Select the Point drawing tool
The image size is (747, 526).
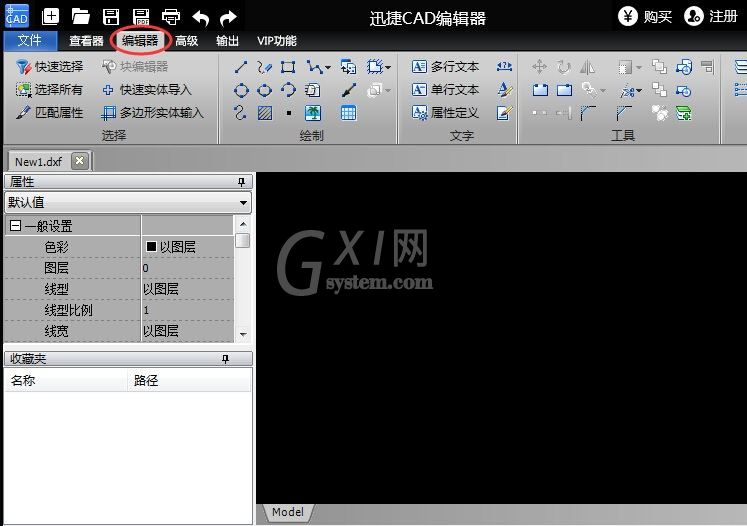point(289,113)
